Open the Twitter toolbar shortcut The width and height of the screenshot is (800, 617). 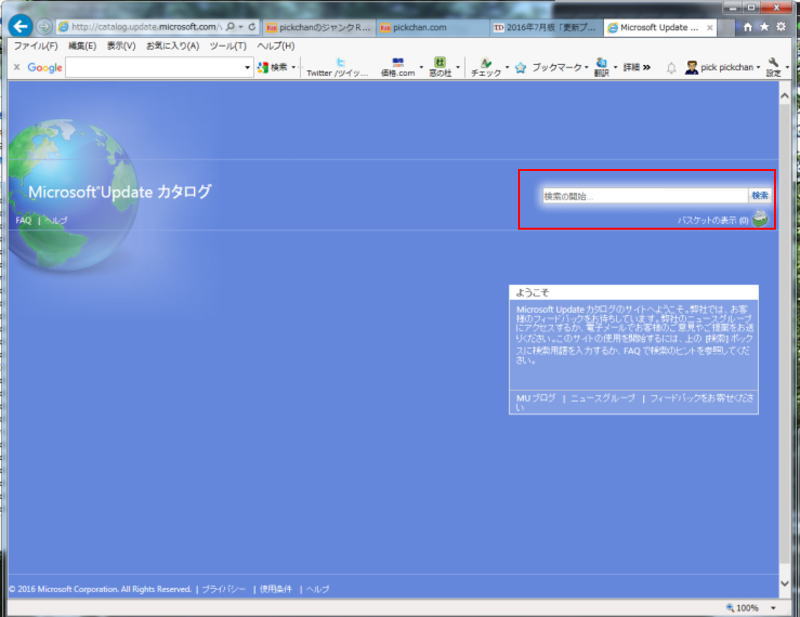click(337, 67)
